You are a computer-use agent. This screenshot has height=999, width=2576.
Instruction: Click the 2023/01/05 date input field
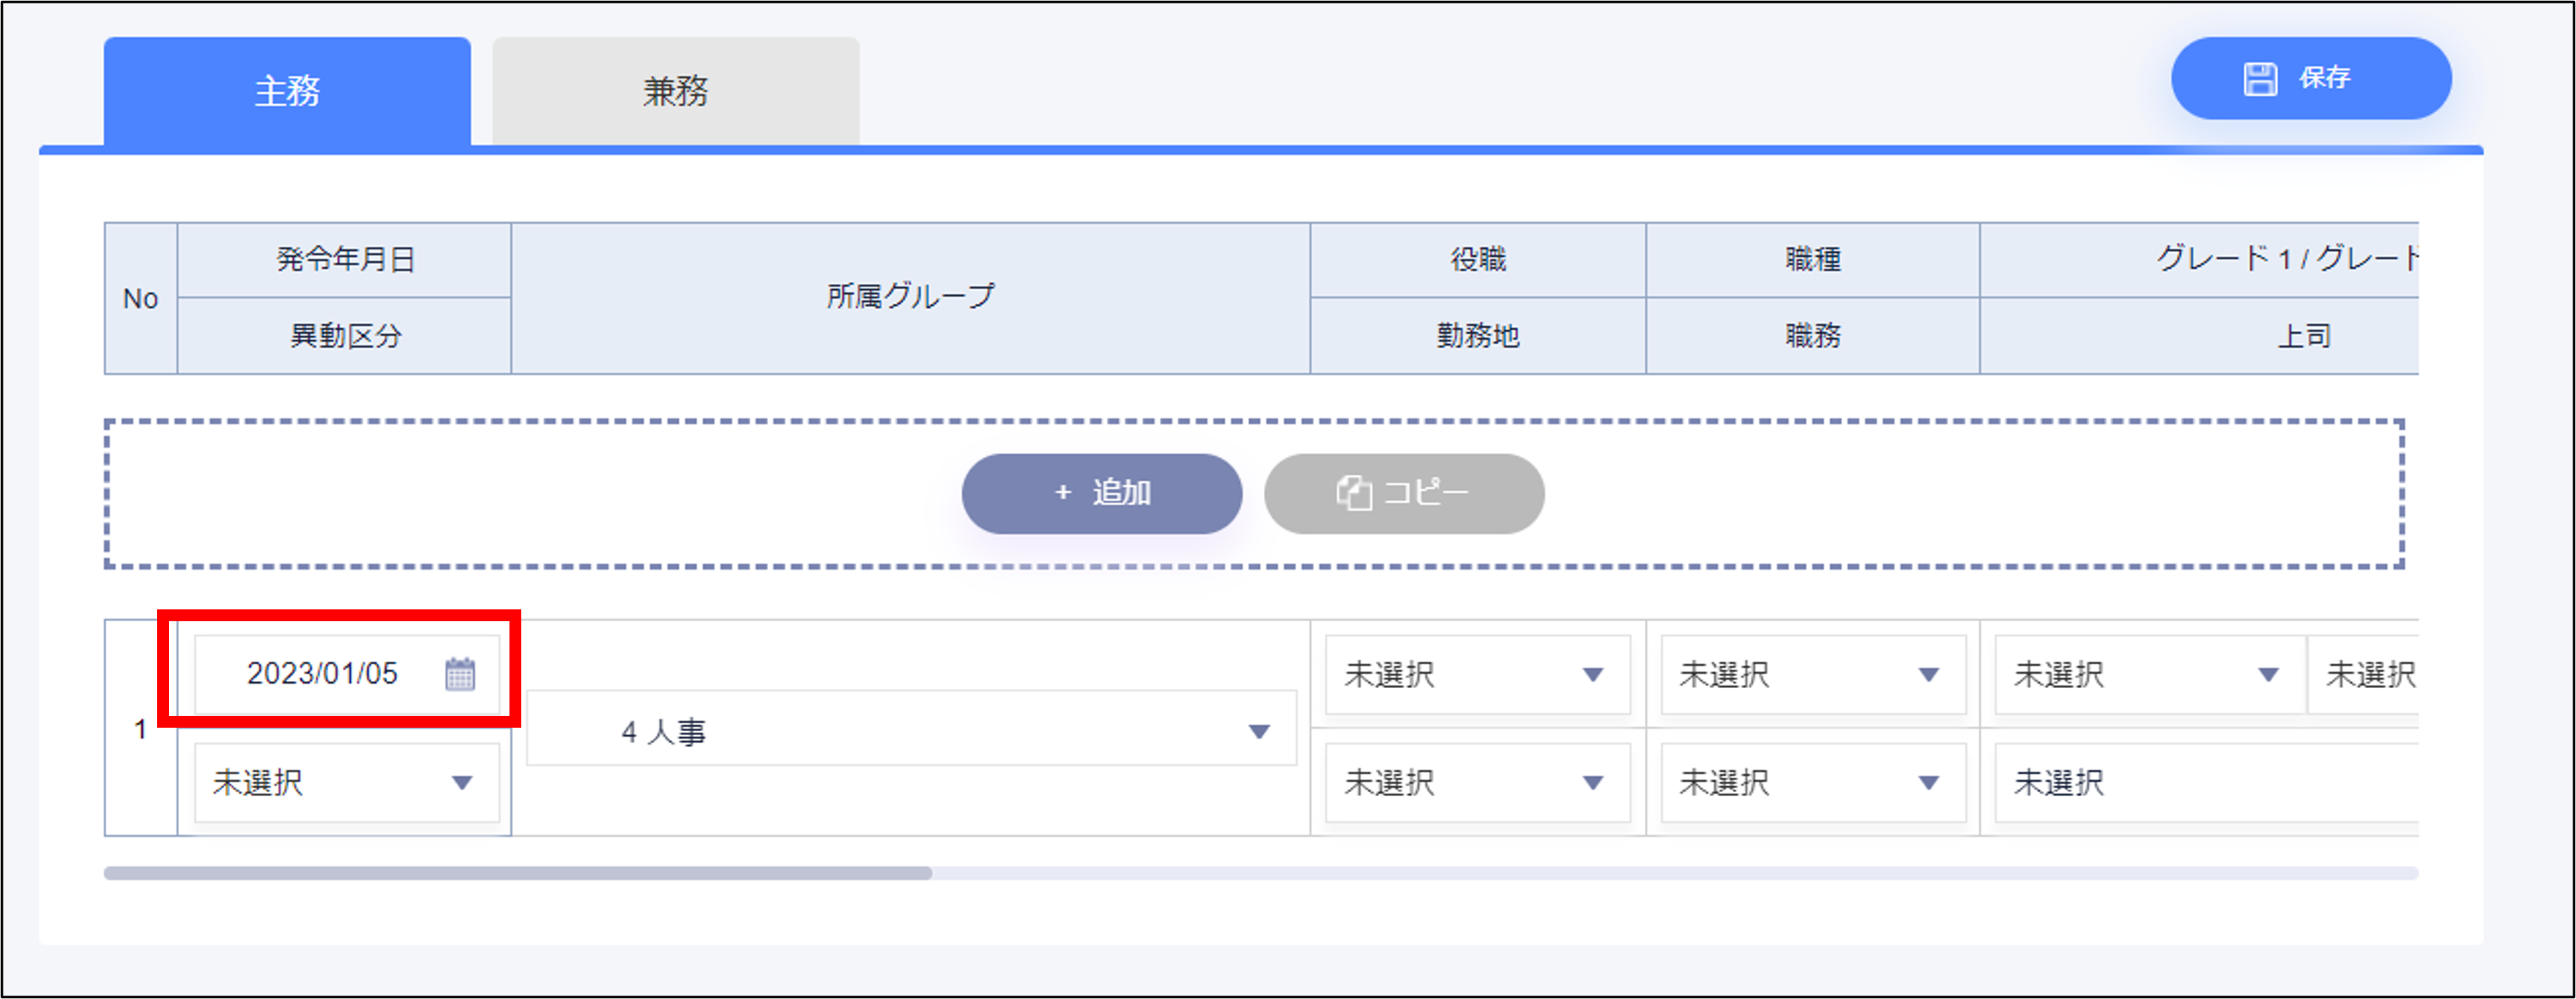point(322,674)
